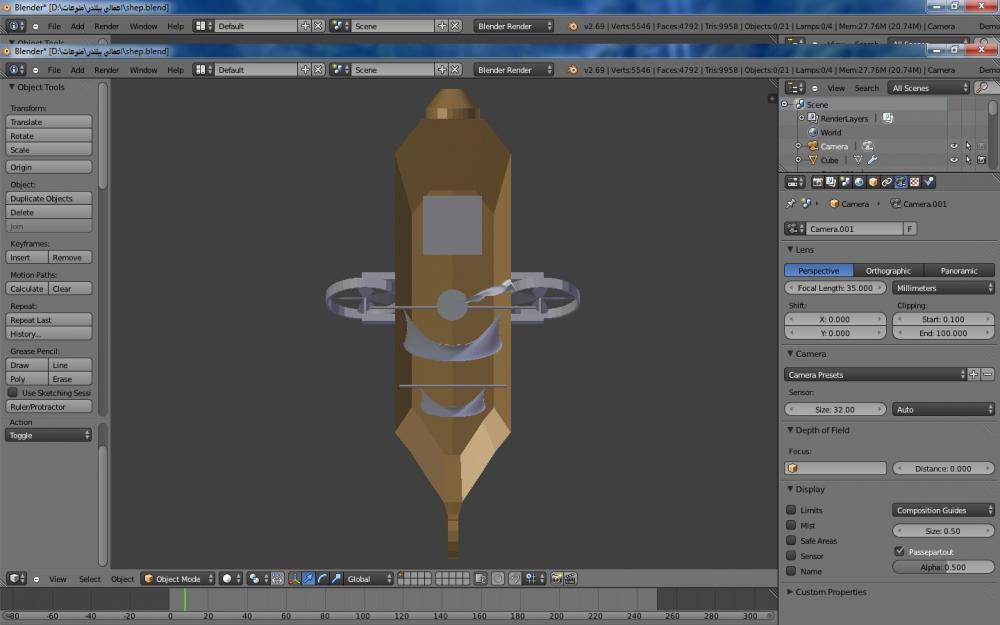Click the Translate button
1000x625 pixels.
48,122
